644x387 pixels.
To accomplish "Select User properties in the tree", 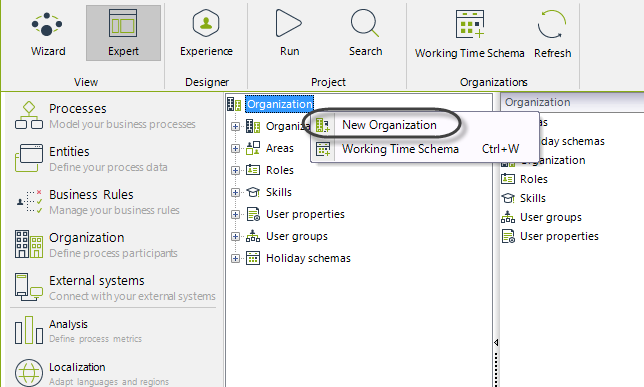I will 305,214.
